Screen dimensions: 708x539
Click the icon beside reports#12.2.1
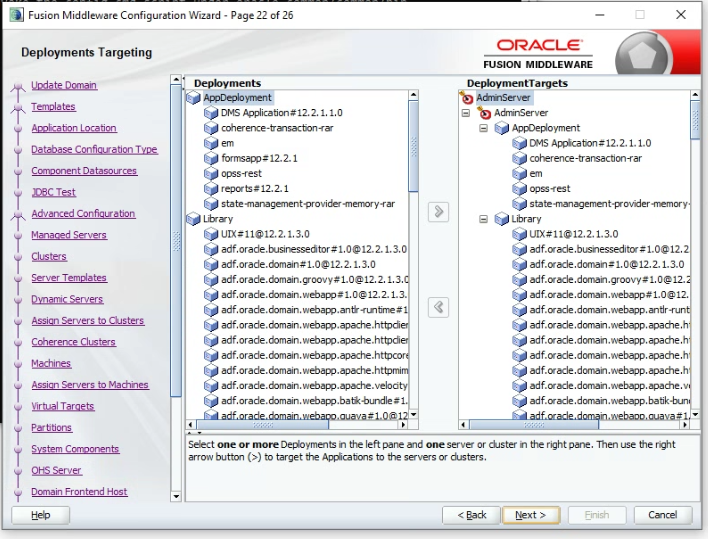tap(211, 189)
